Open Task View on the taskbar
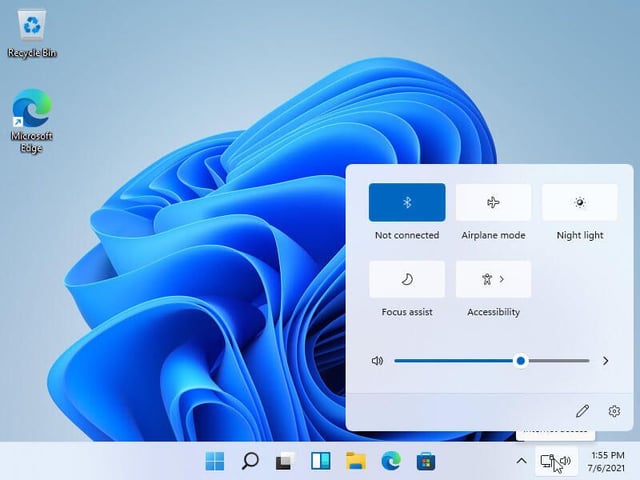The height and width of the screenshot is (480, 640). [x=285, y=461]
